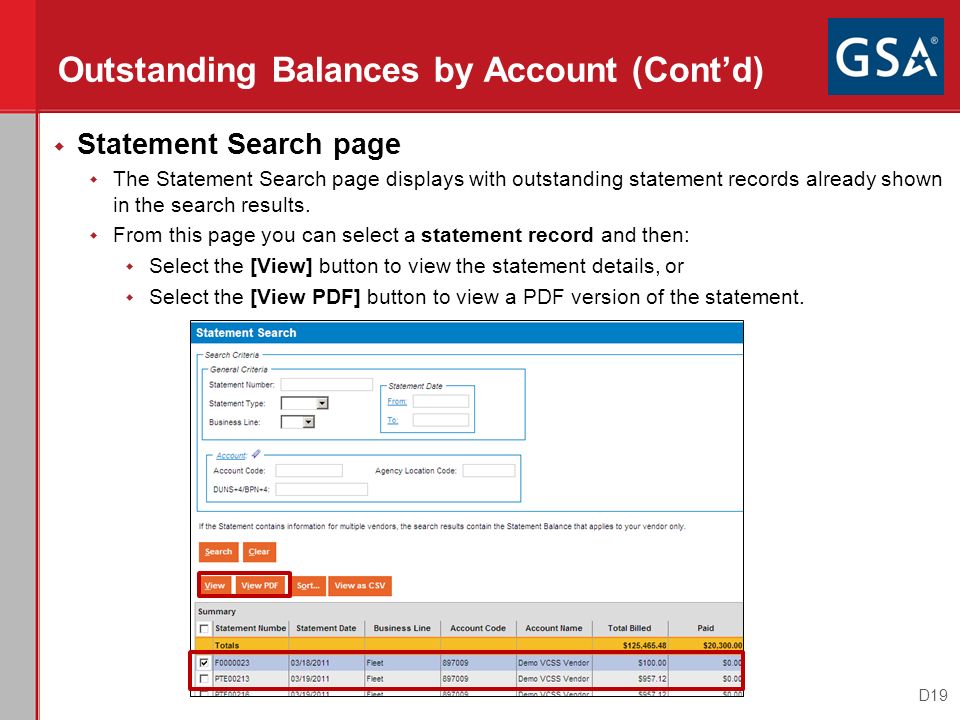Click the $20,300.00 paid total
960x720 pixels.
722,645
